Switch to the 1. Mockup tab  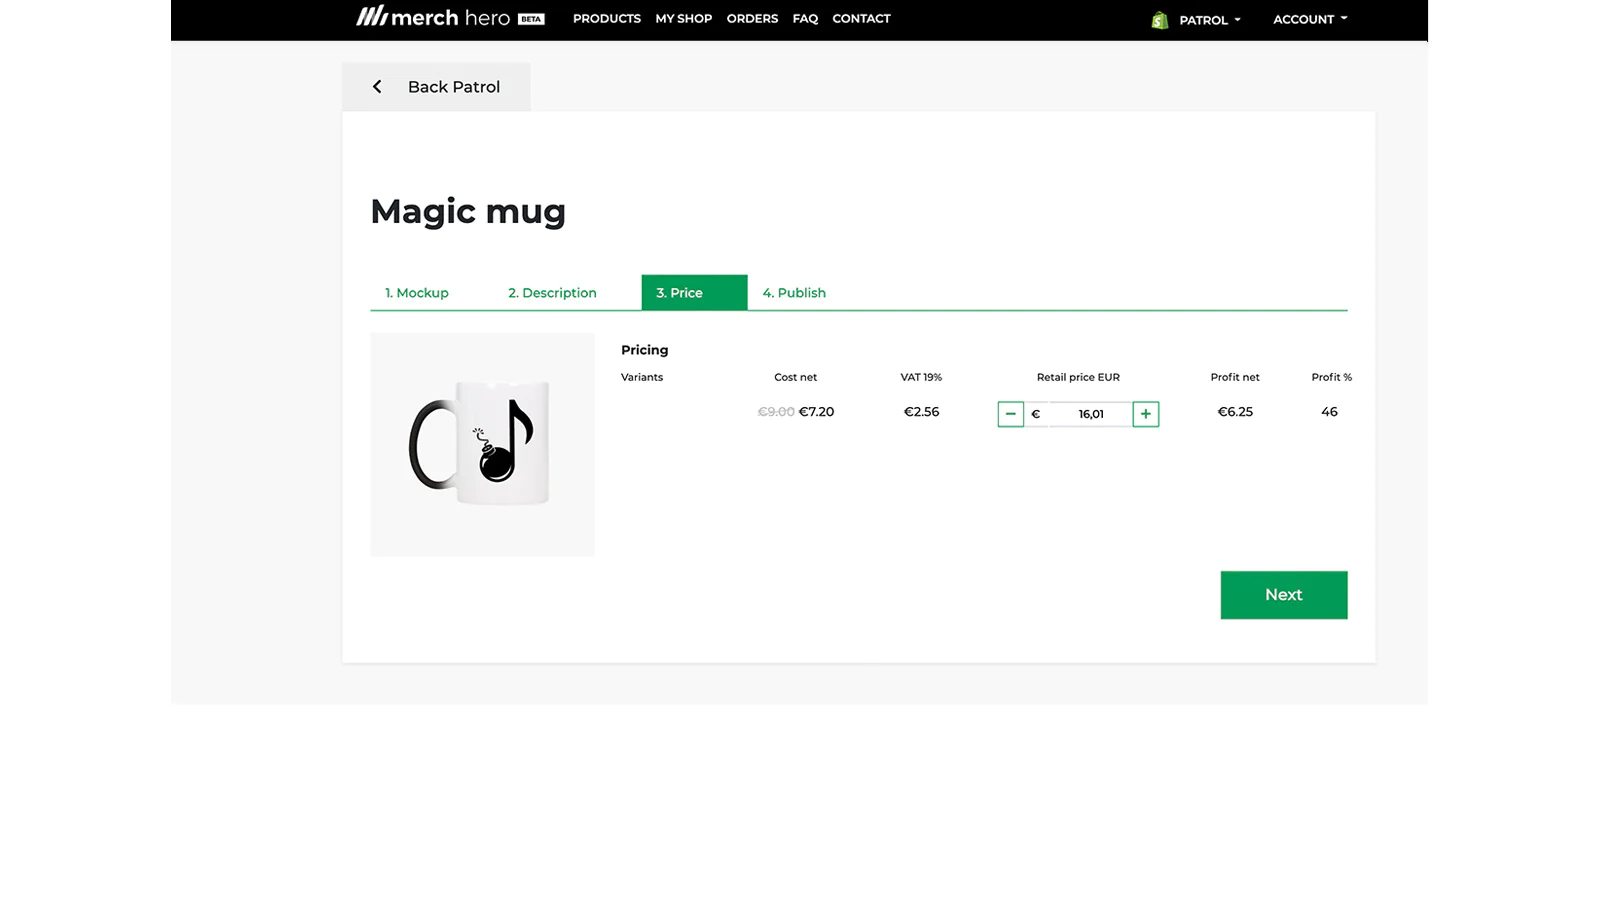(x=417, y=293)
